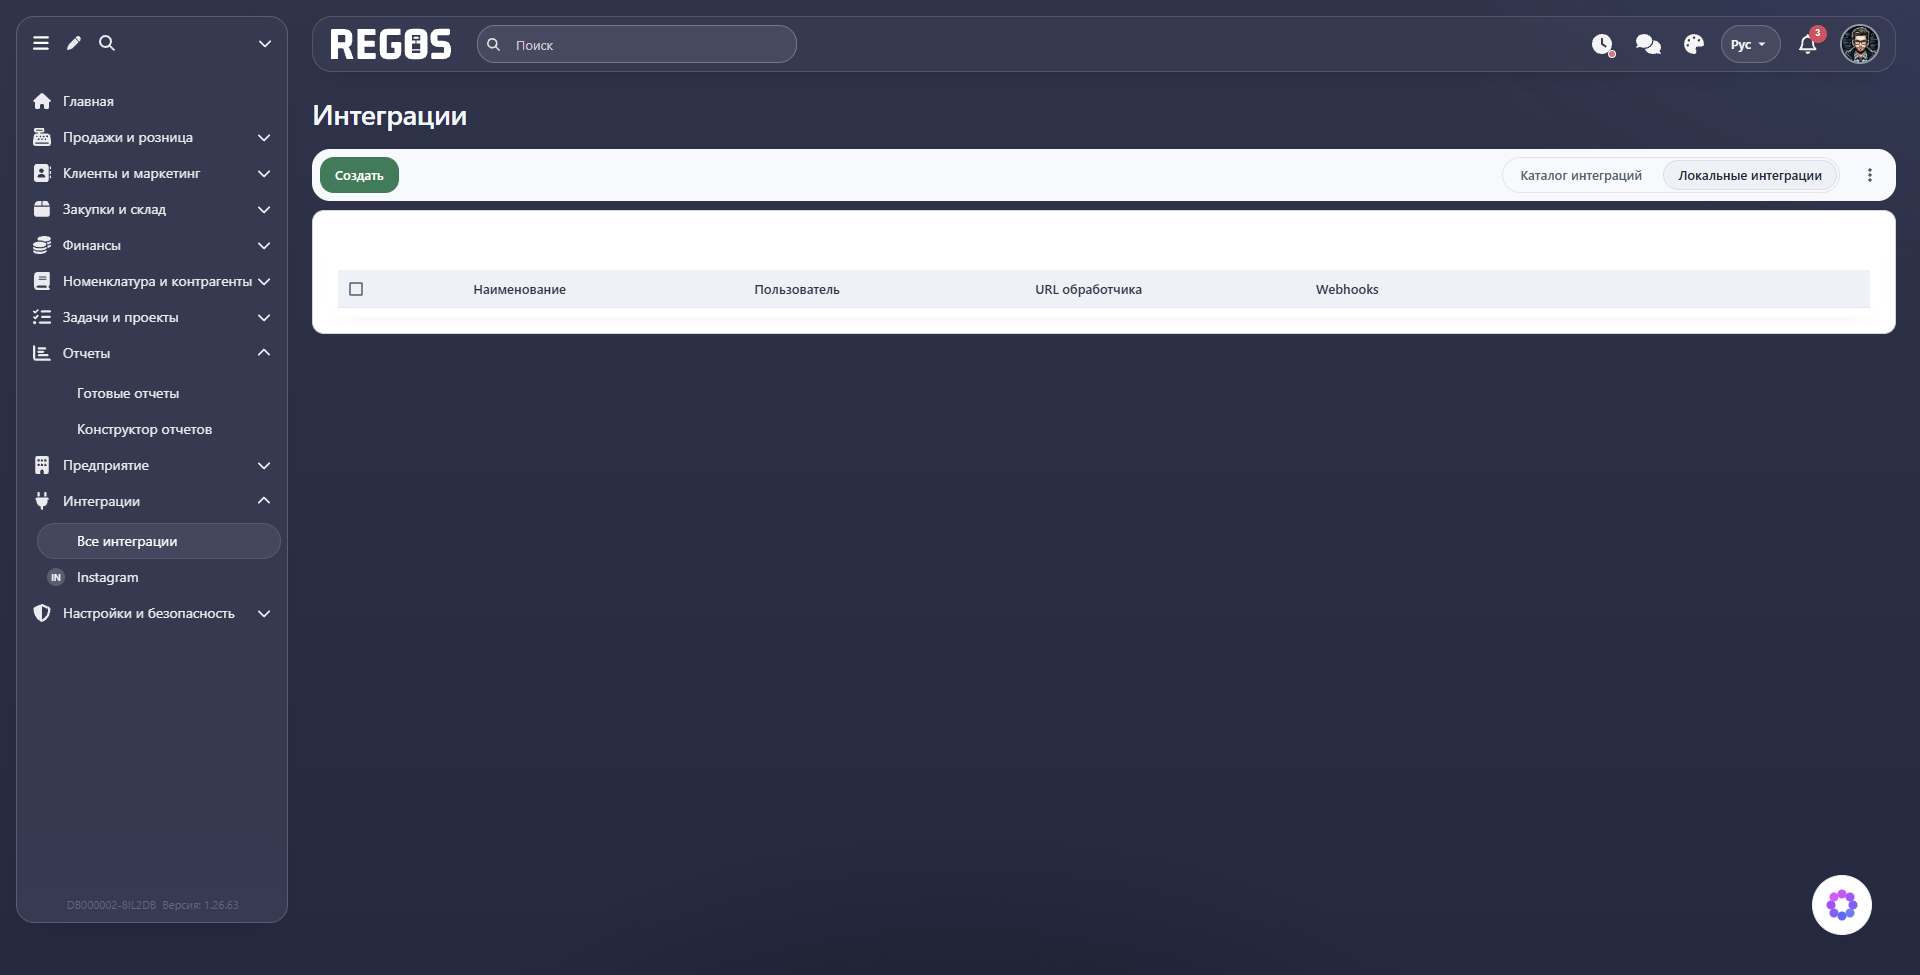Focus the Поиск search field
The height and width of the screenshot is (975, 1920).
[x=637, y=45]
